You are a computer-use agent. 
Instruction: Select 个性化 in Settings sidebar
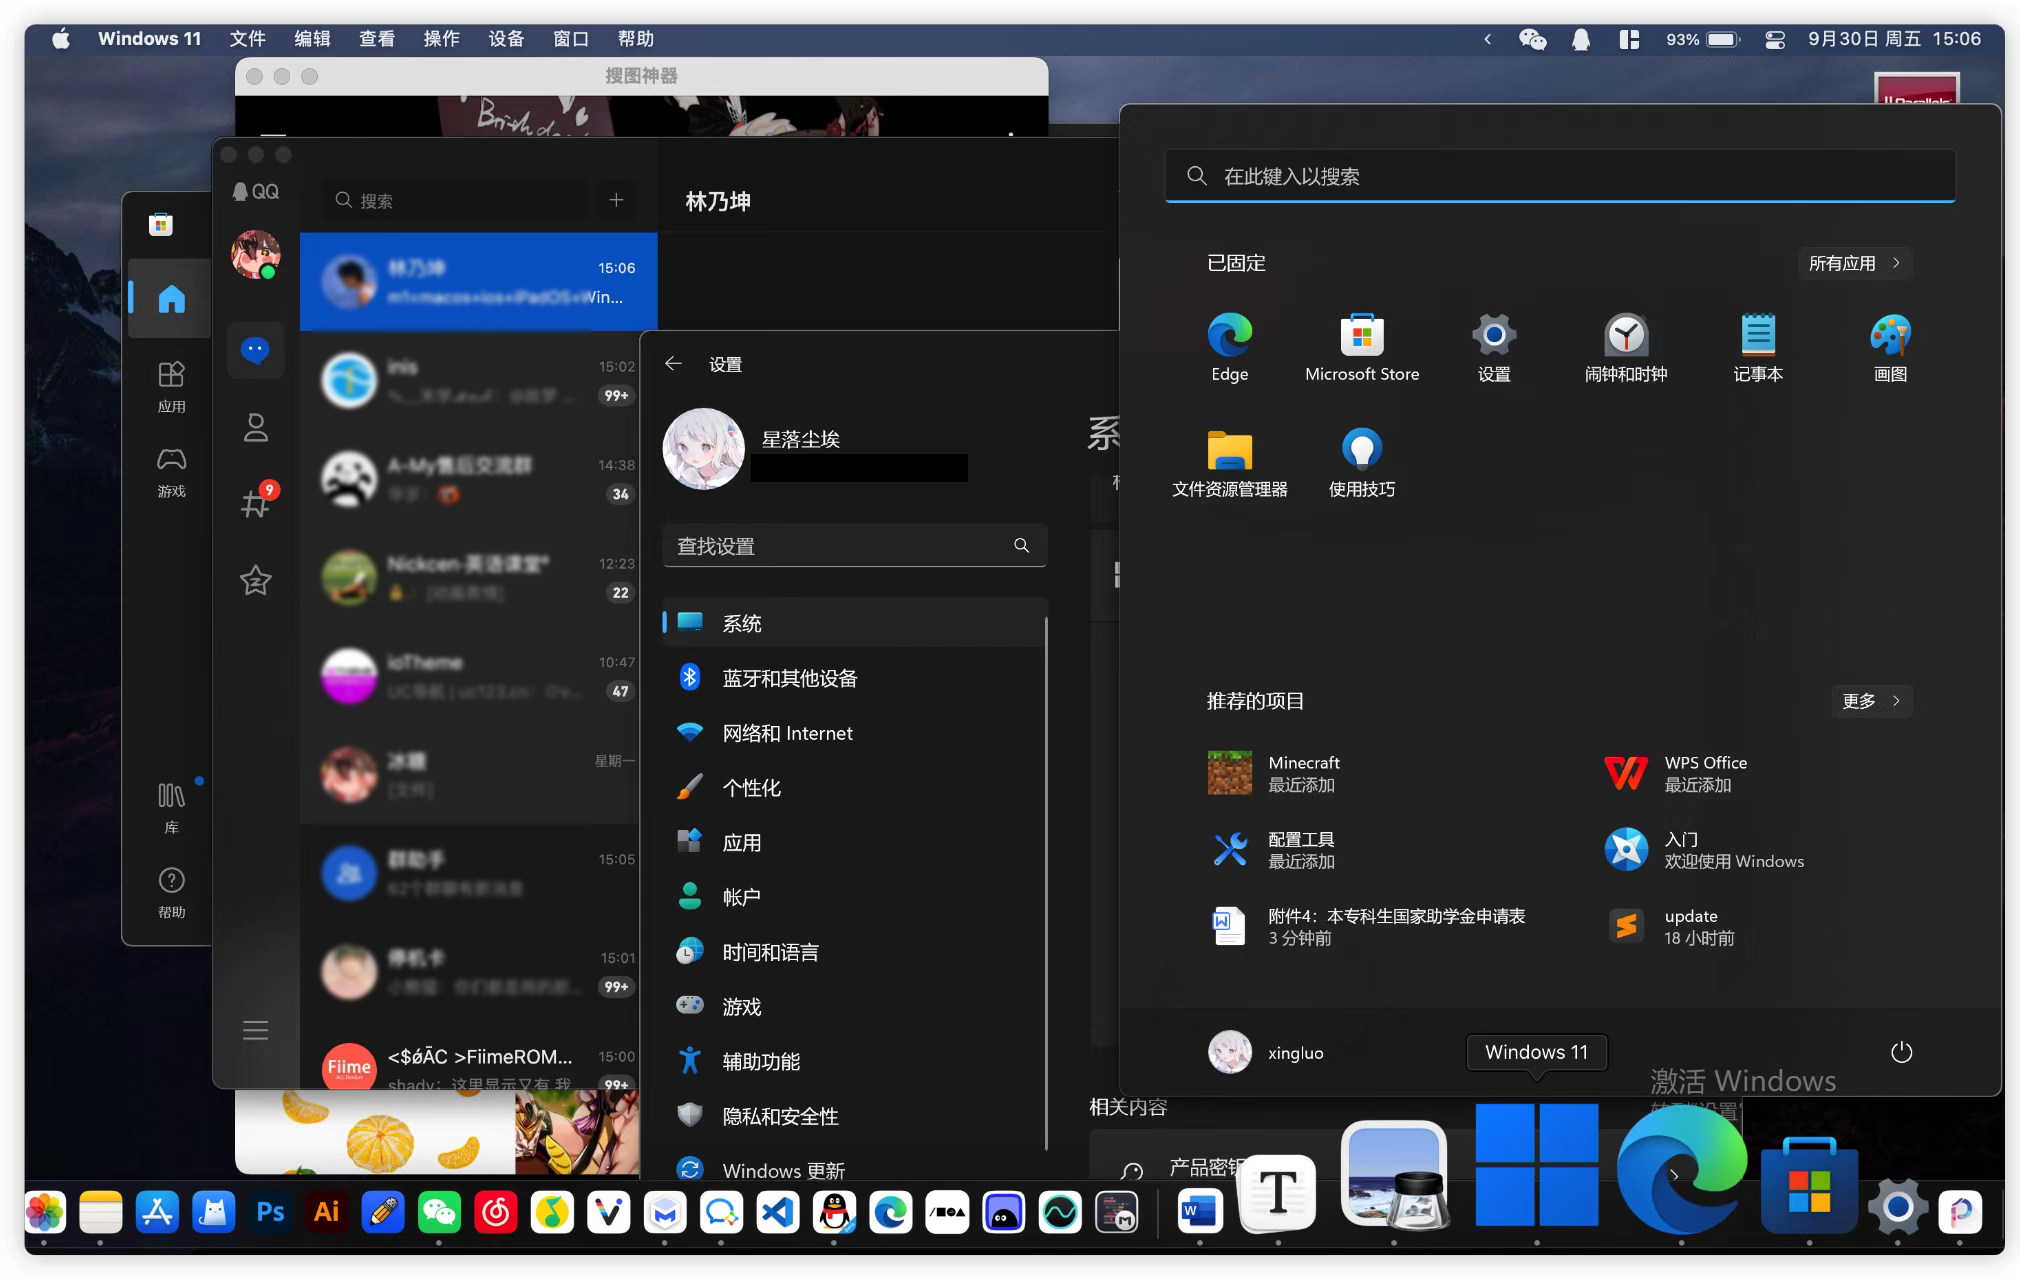[752, 788]
